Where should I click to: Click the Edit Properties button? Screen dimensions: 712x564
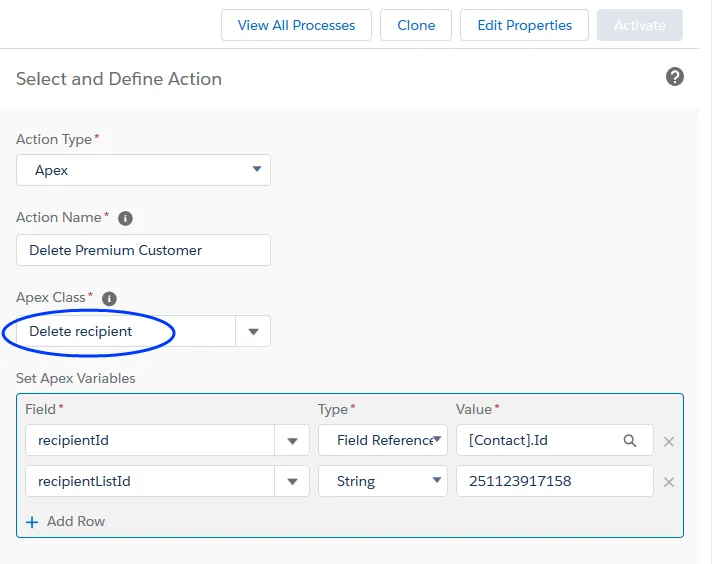tap(524, 25)
